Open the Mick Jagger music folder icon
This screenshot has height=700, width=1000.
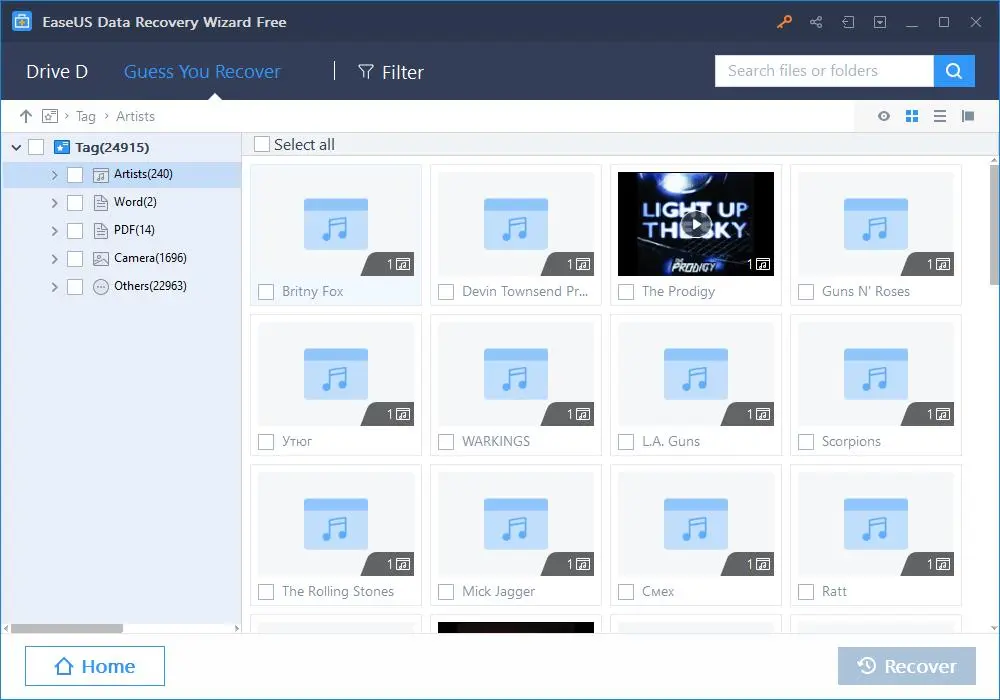516,524
